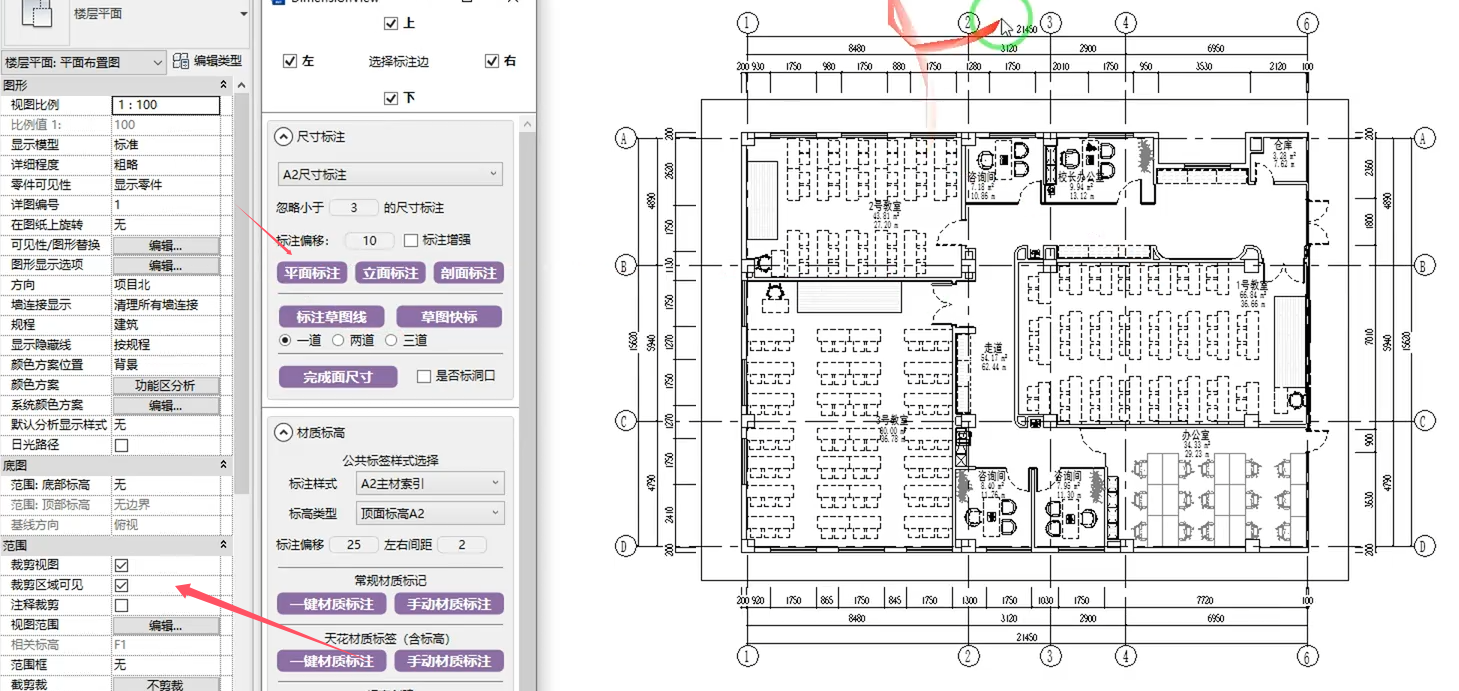Screen dimensions: 1459x691
Task: Click the Edit Type (编辑类型) icon
Action: [181, 62]
